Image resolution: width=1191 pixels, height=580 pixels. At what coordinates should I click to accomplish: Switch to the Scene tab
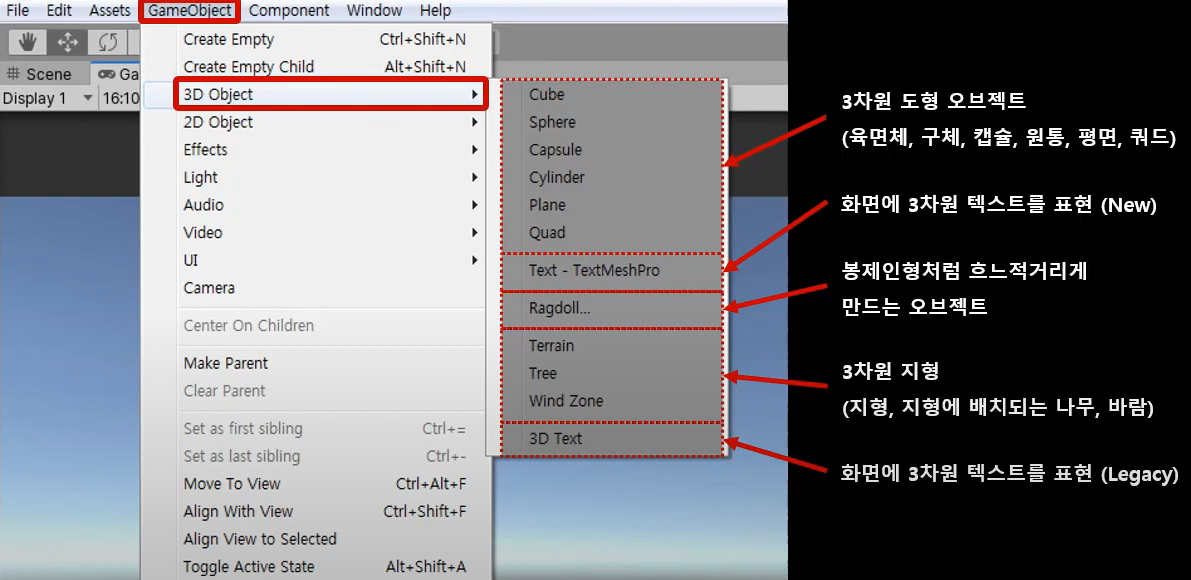coord(39,74)
